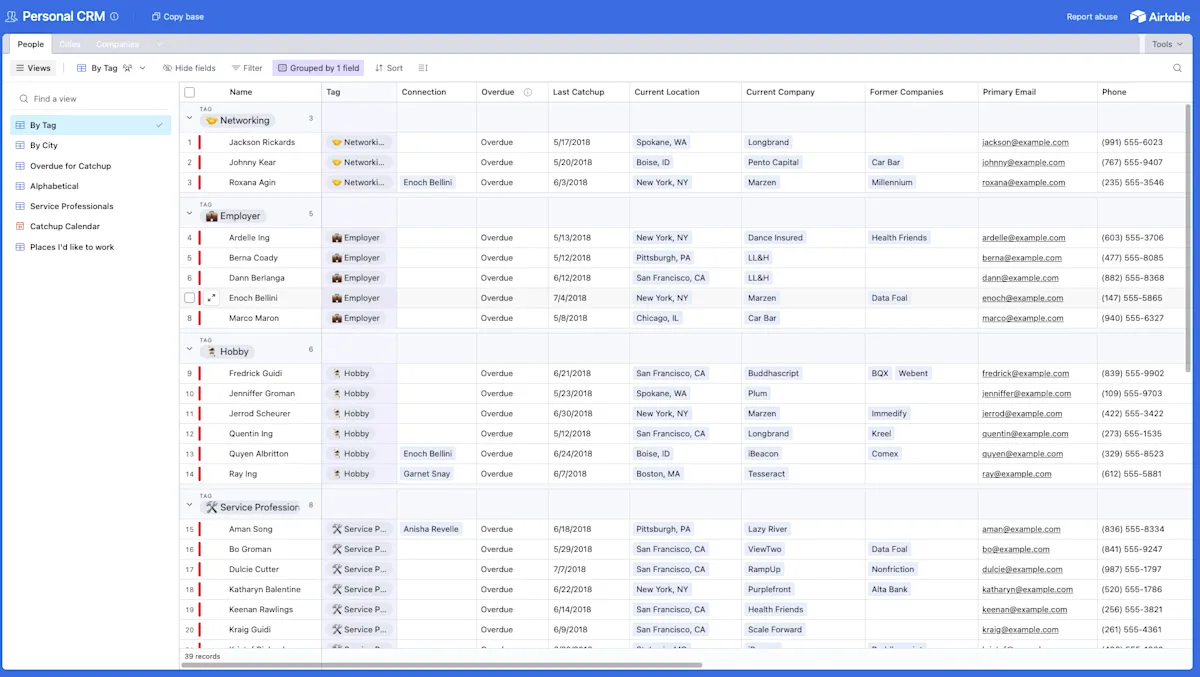
Task: Collapse the Hobby group chevron
Action: tap(189, 349)
